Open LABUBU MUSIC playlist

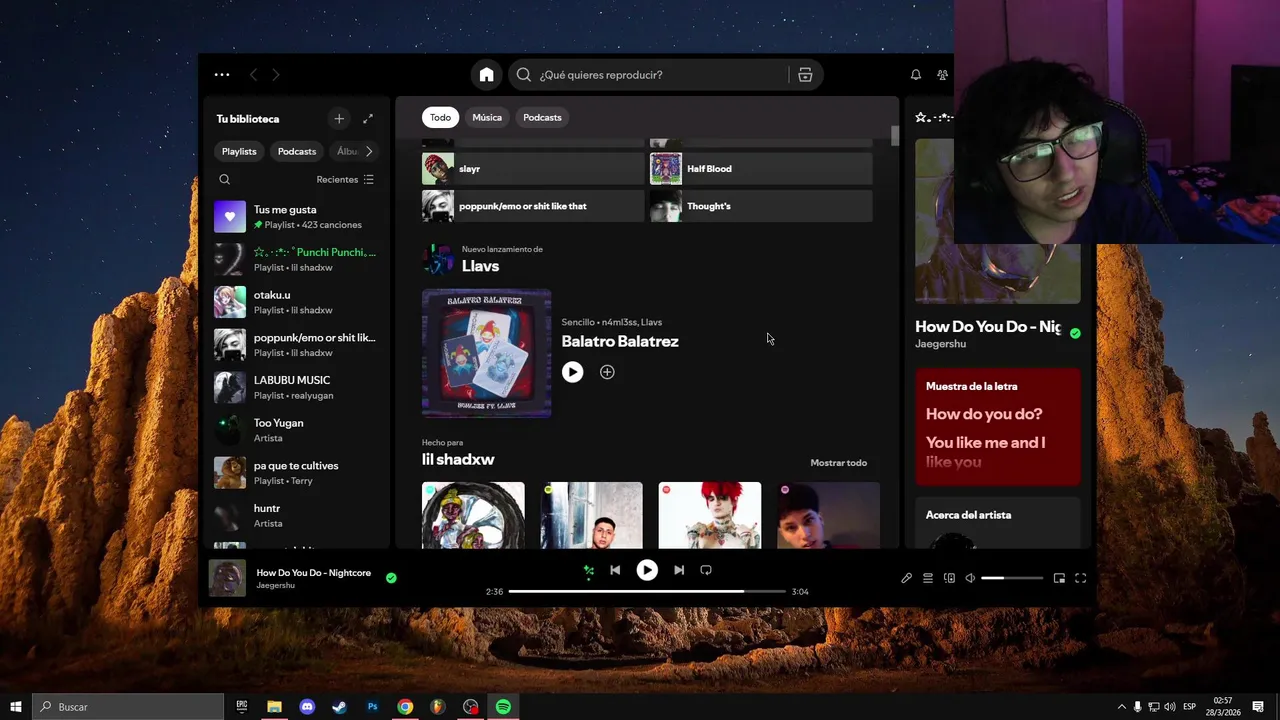coord(296,387)
